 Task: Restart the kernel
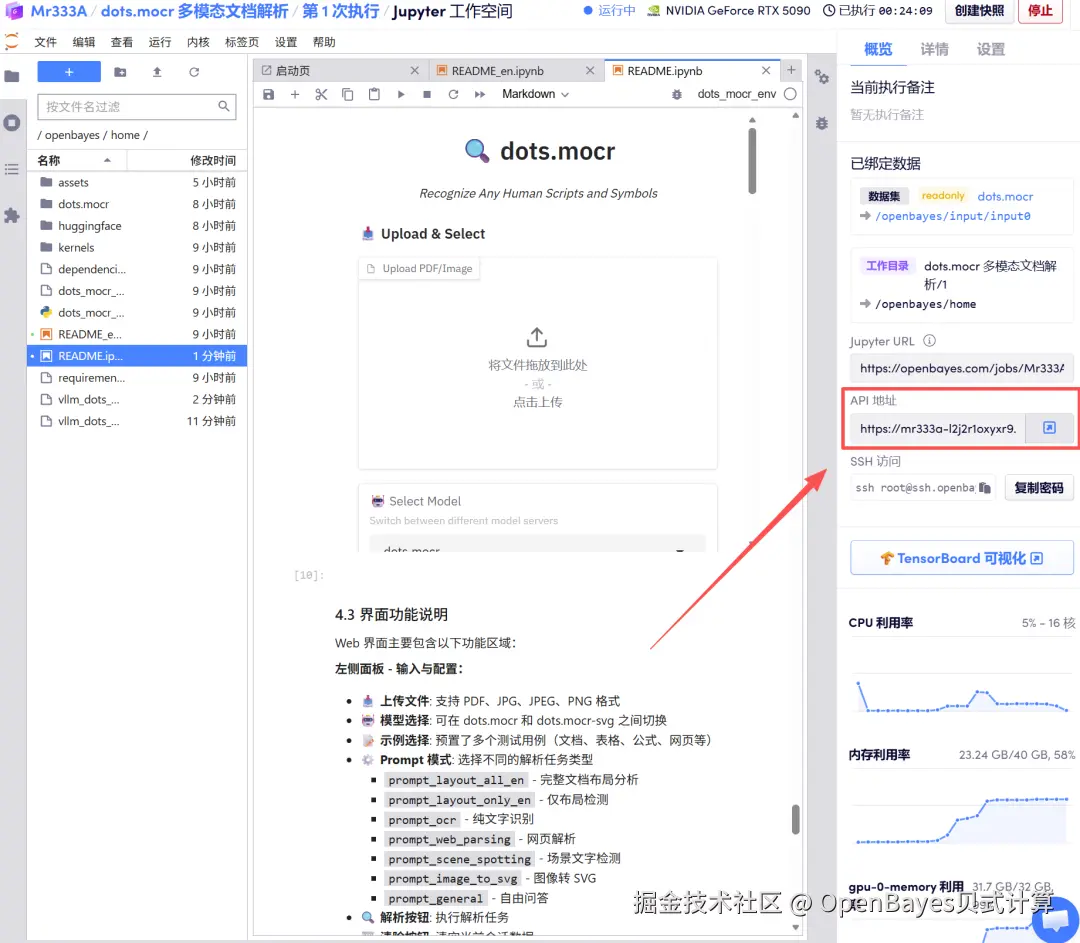coord(453,94)
